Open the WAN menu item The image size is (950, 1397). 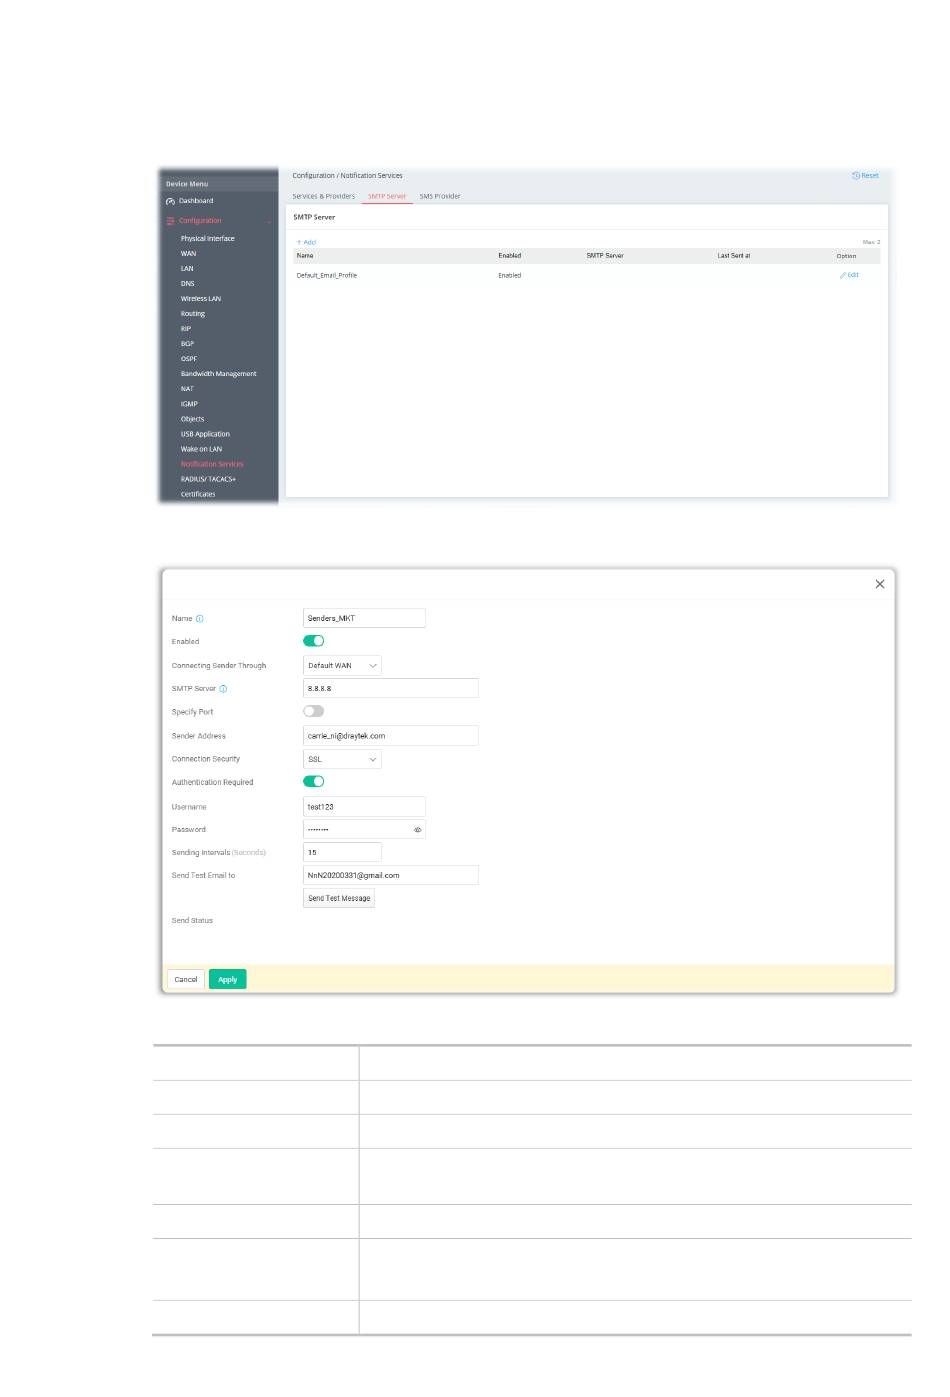point(188,254)
